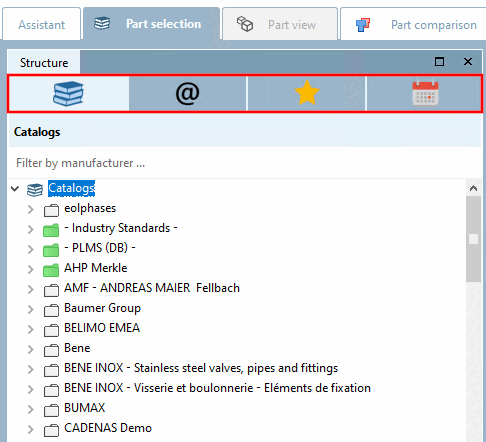Expand the Bene node

[31, 349]
